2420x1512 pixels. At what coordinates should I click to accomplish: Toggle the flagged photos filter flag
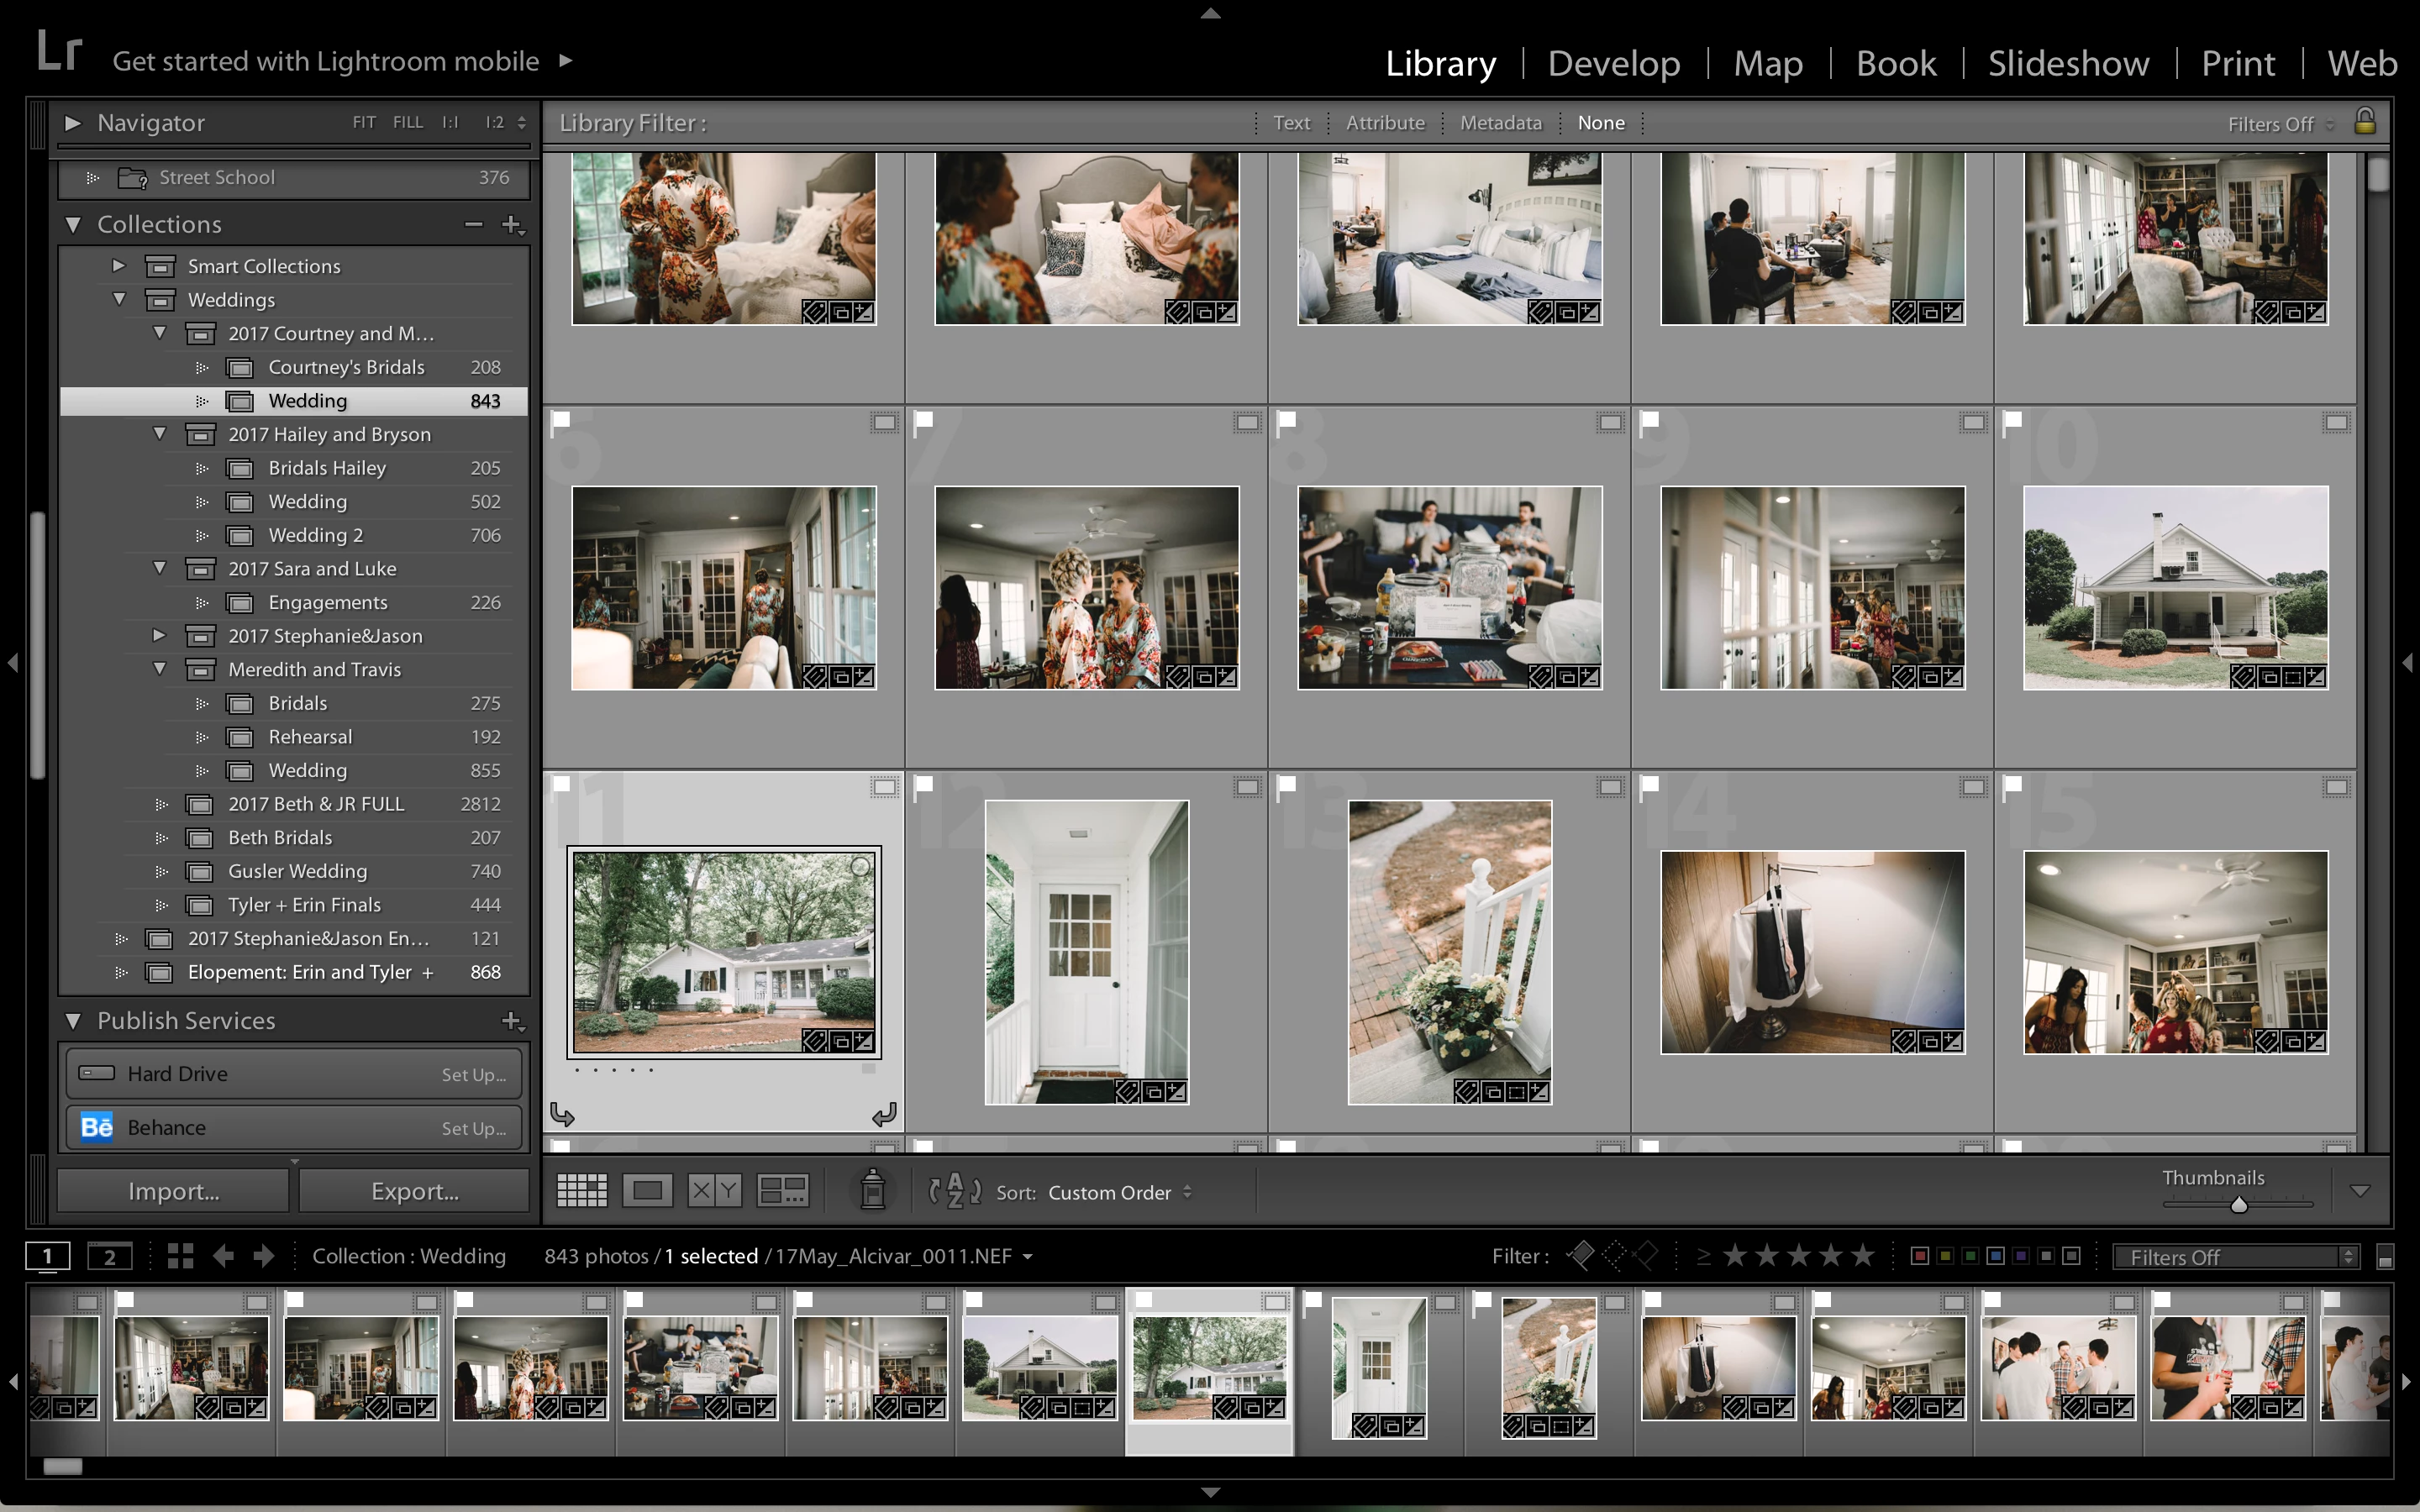coord(1581,1255)
